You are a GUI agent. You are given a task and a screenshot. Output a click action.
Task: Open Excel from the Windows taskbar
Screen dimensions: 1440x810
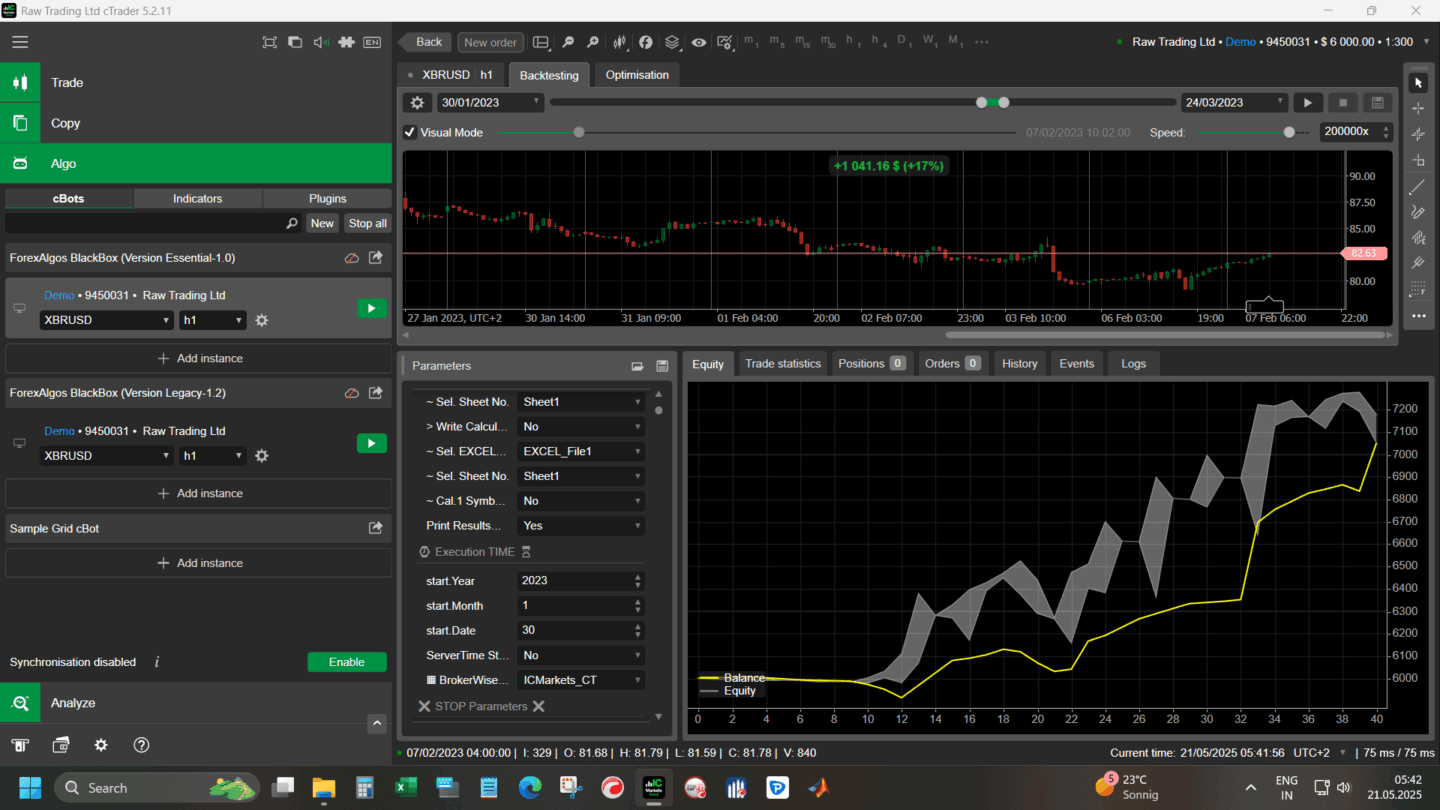(x=406, y=788)
